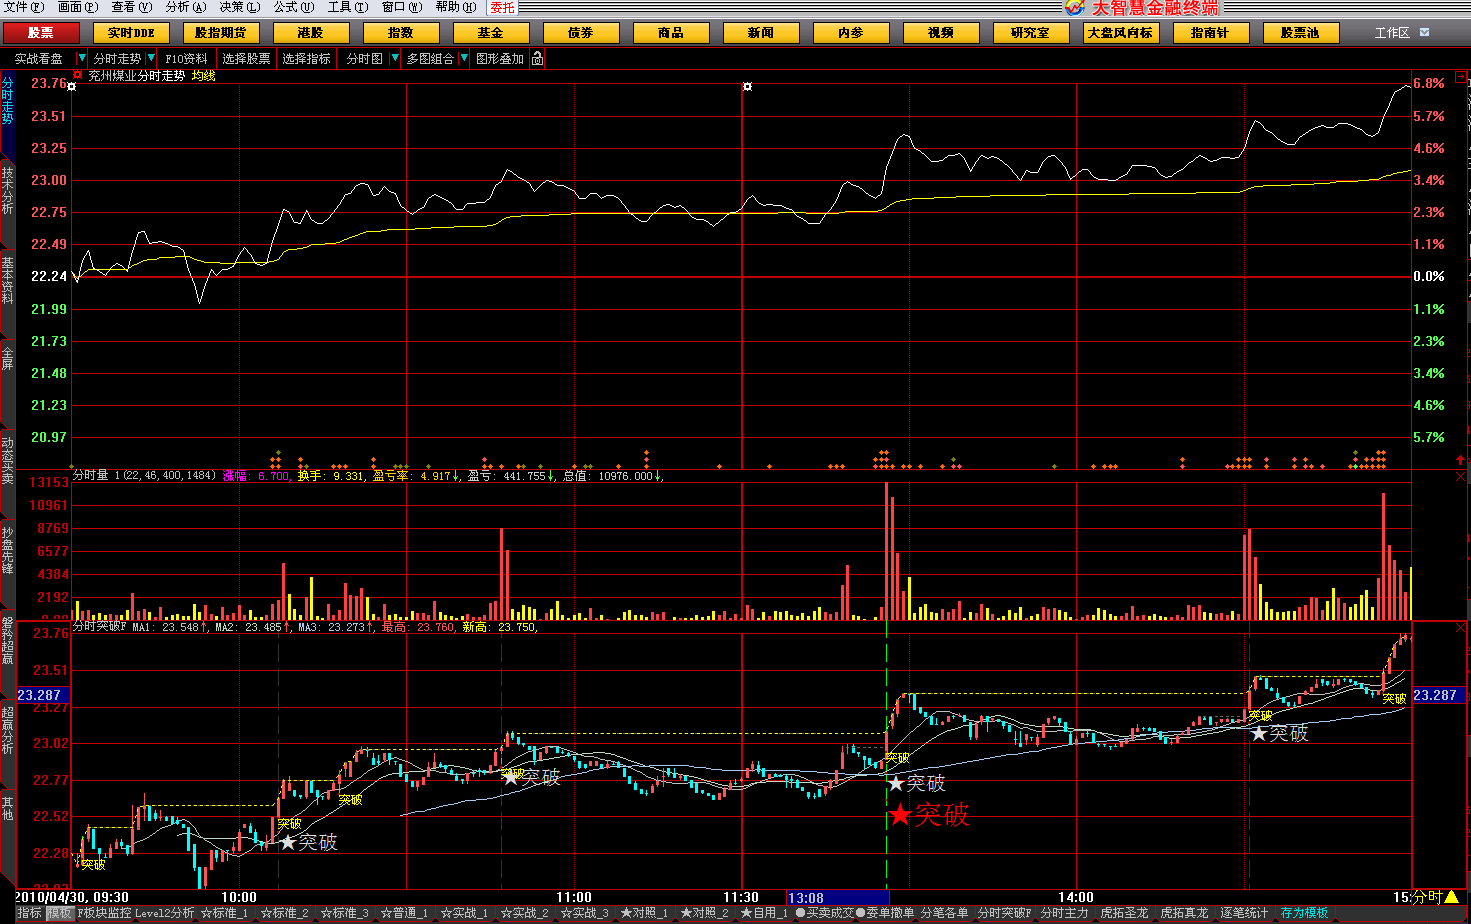The image size is (1471, 924).
Task: Select the 基本资料 sidebar tab
Action: tap(7, 280)
